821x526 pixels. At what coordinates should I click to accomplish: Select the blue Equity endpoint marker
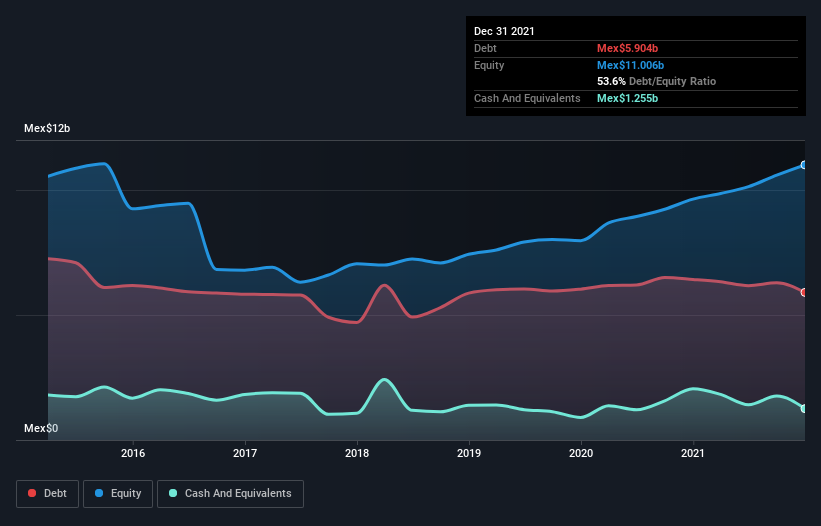[x=804, y=165]
